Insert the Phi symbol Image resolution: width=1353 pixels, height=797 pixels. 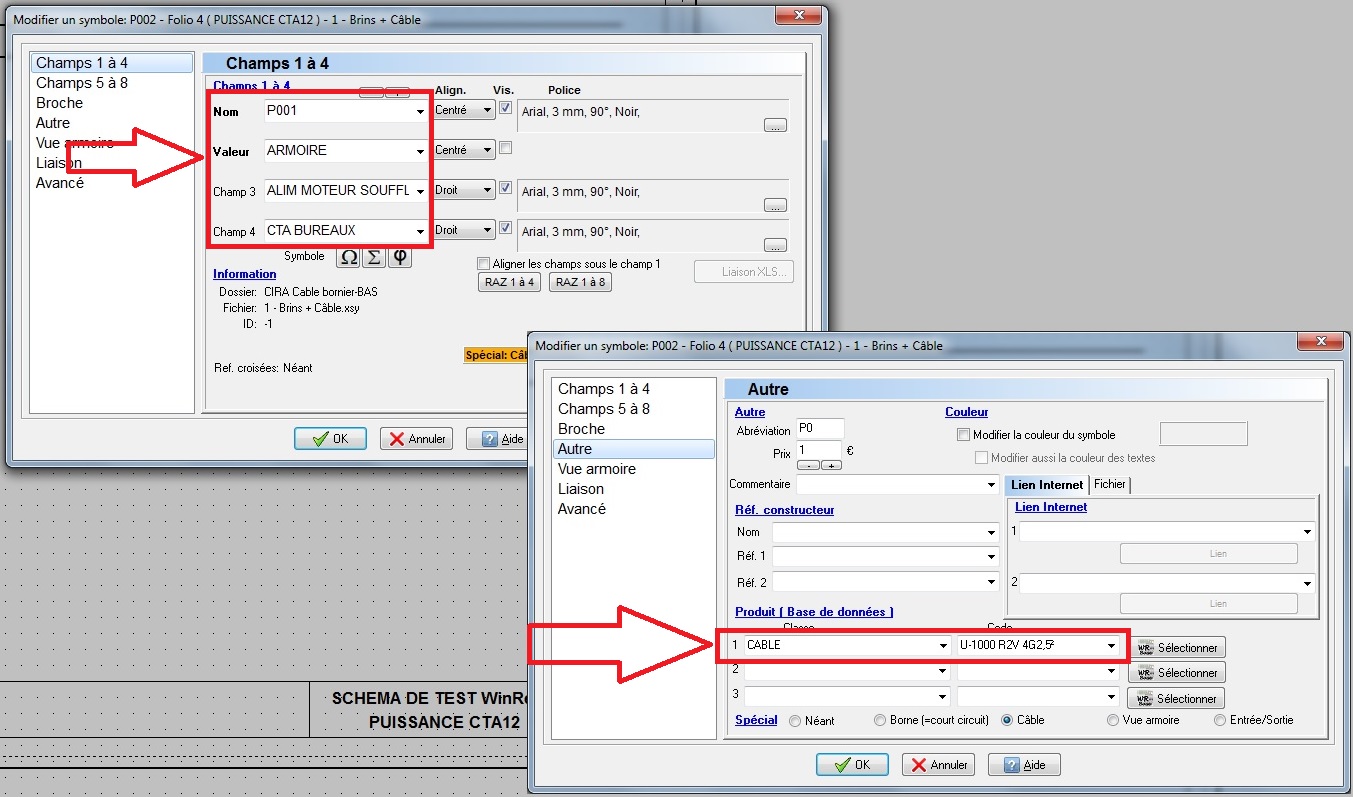399,257
